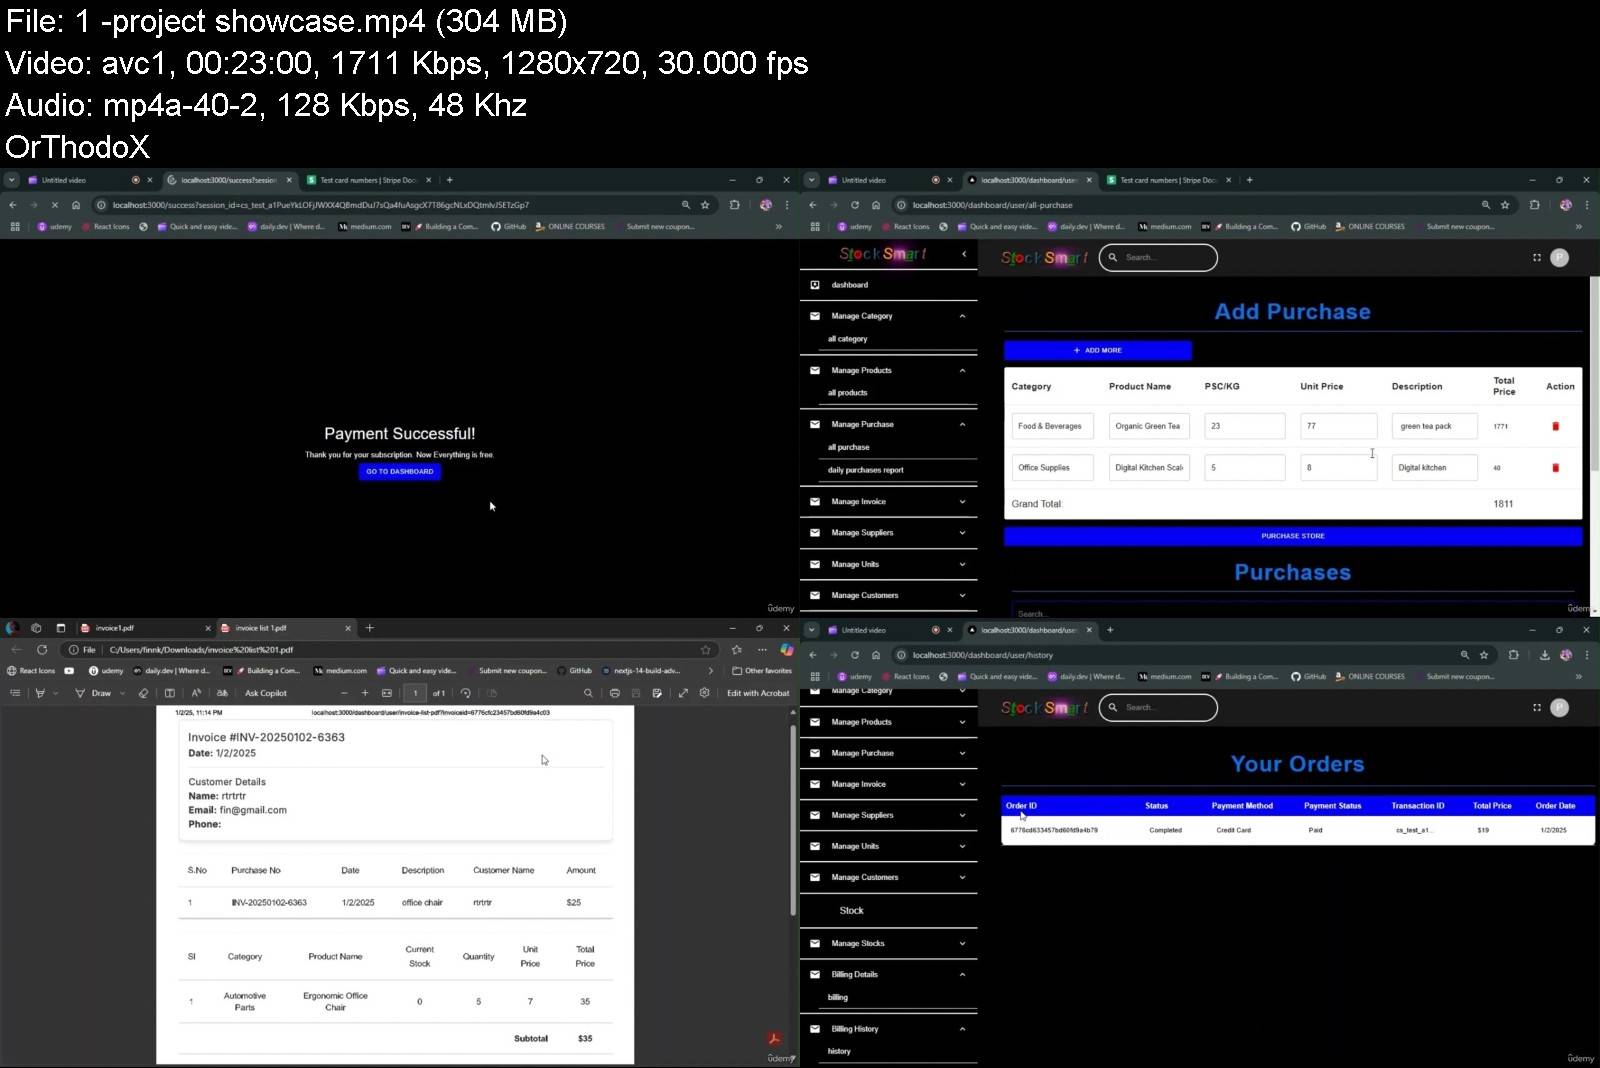Open ONLINE COURSES bookmark in the Payment window
Screen dimensions: 1600x1068
[x=570, y=227]
